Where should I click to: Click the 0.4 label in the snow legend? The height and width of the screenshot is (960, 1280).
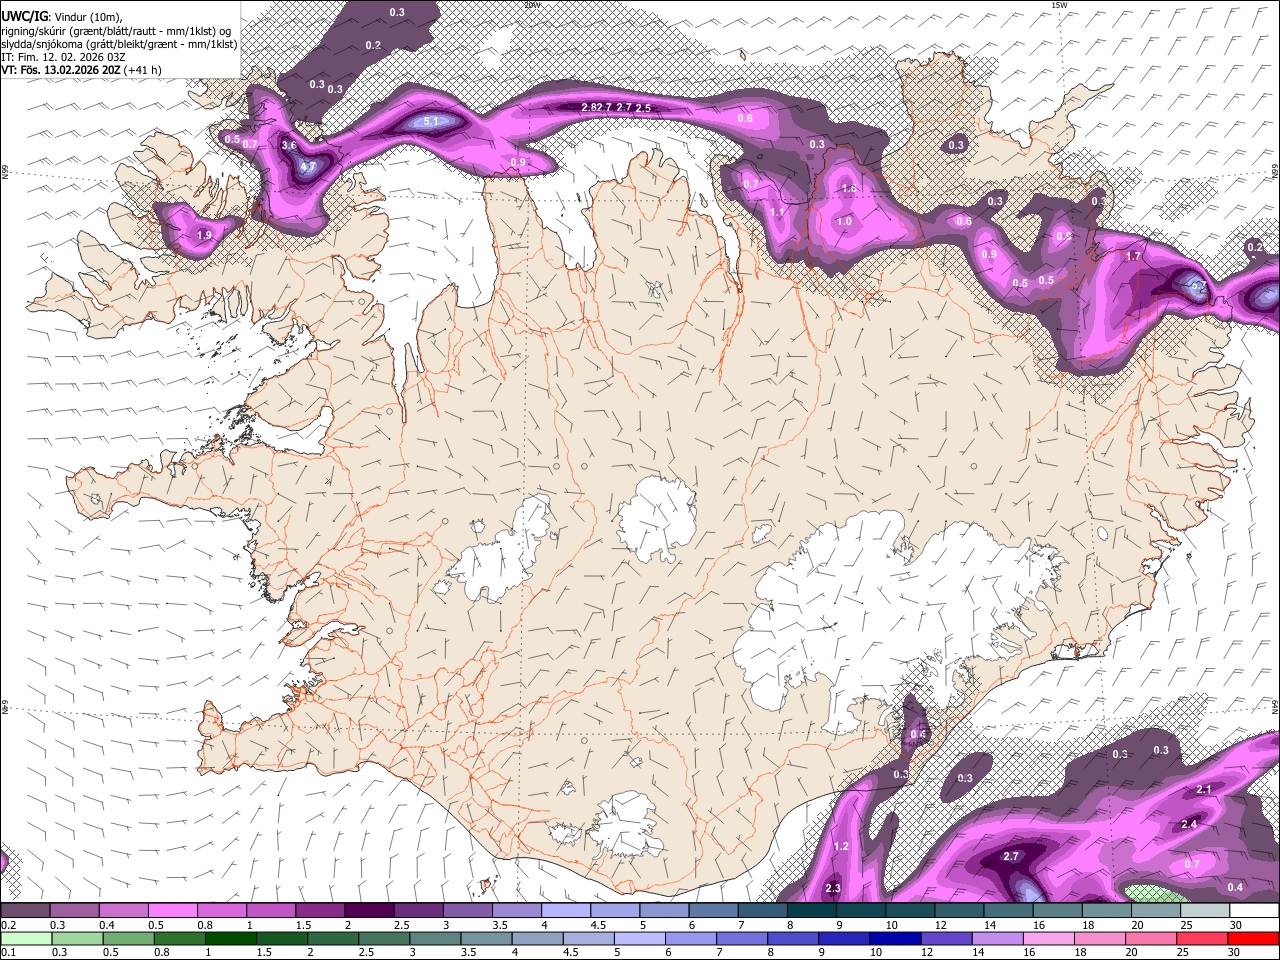pyautogui.click(x=107, y=925)
